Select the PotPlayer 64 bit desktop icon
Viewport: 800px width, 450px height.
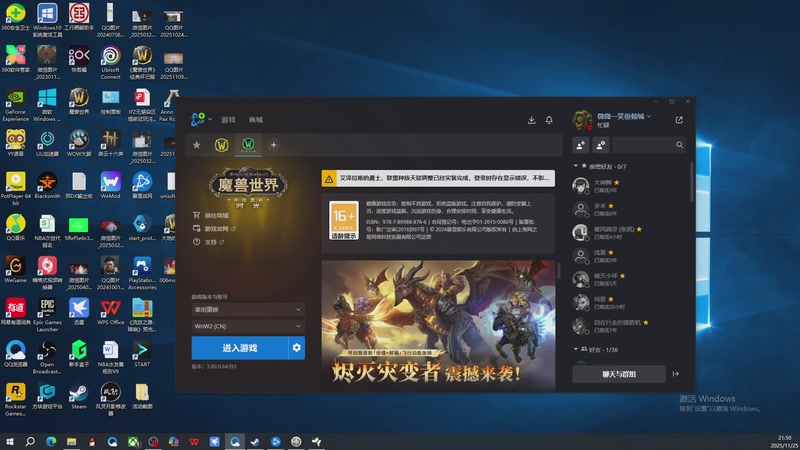click(x=15, y=189)
